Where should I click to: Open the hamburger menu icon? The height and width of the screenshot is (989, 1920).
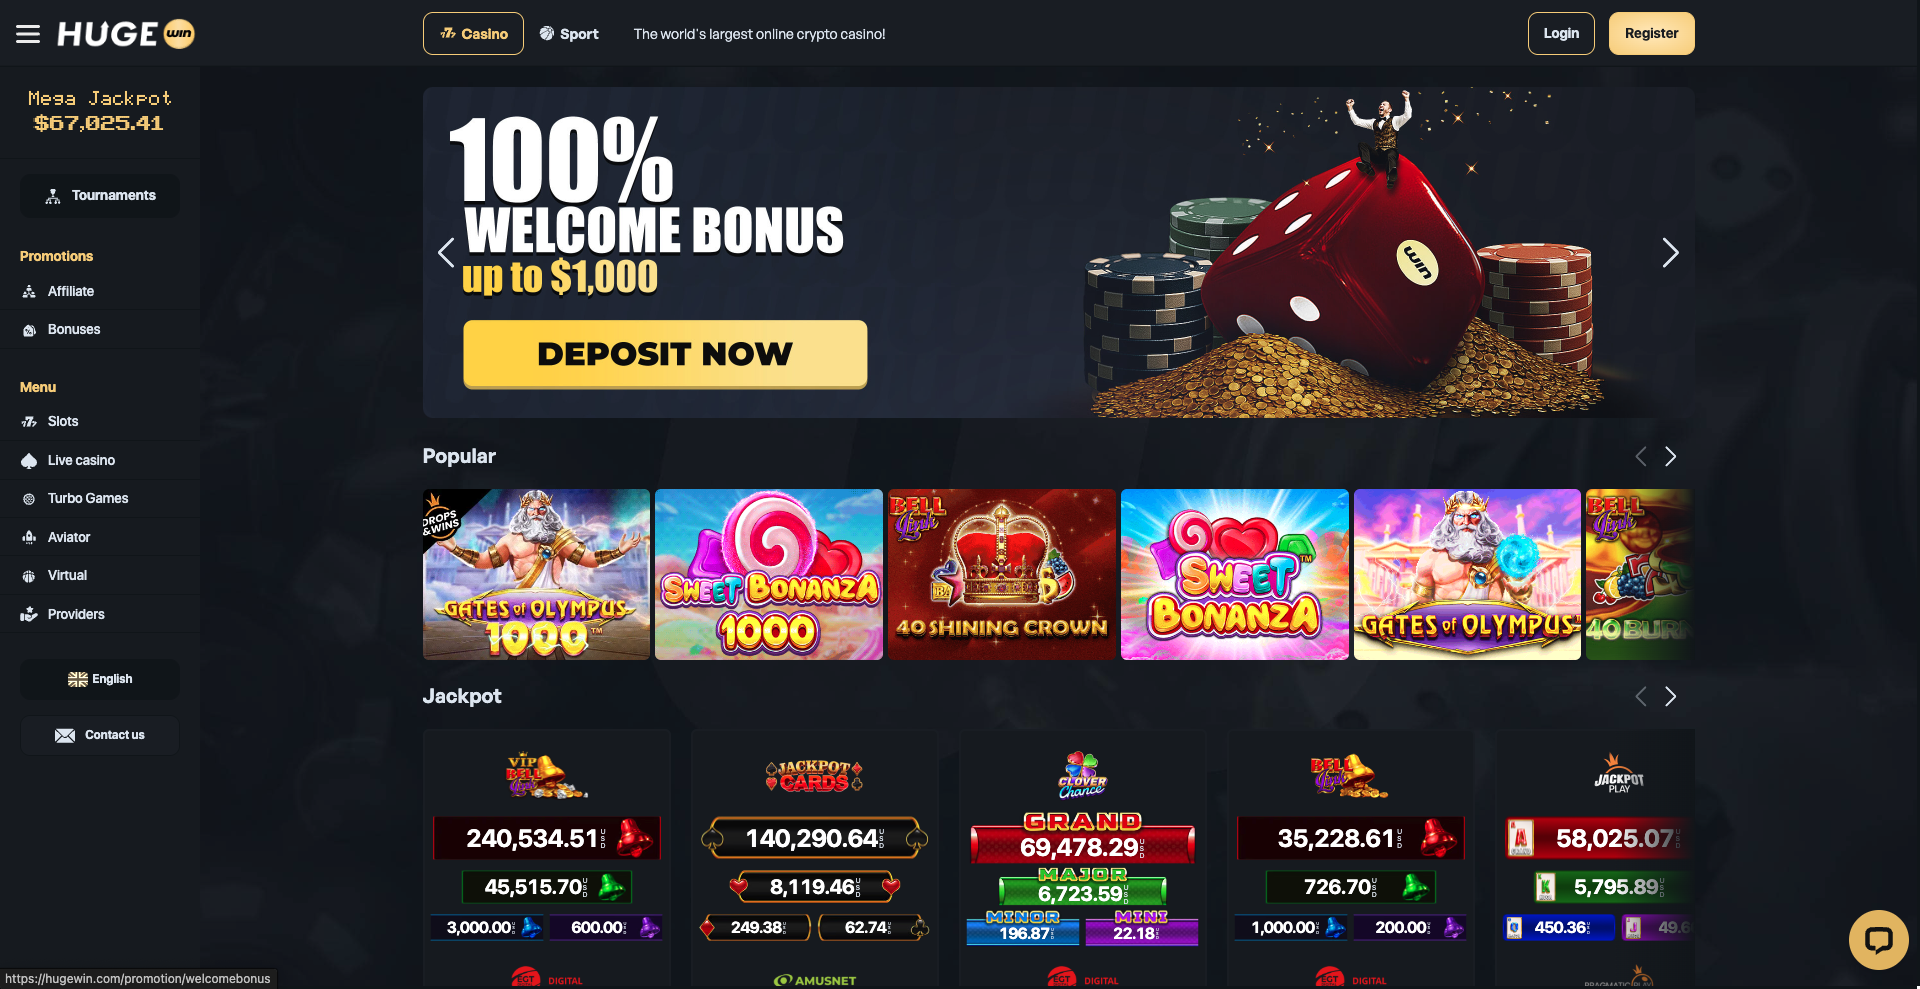tap(28, 34)
